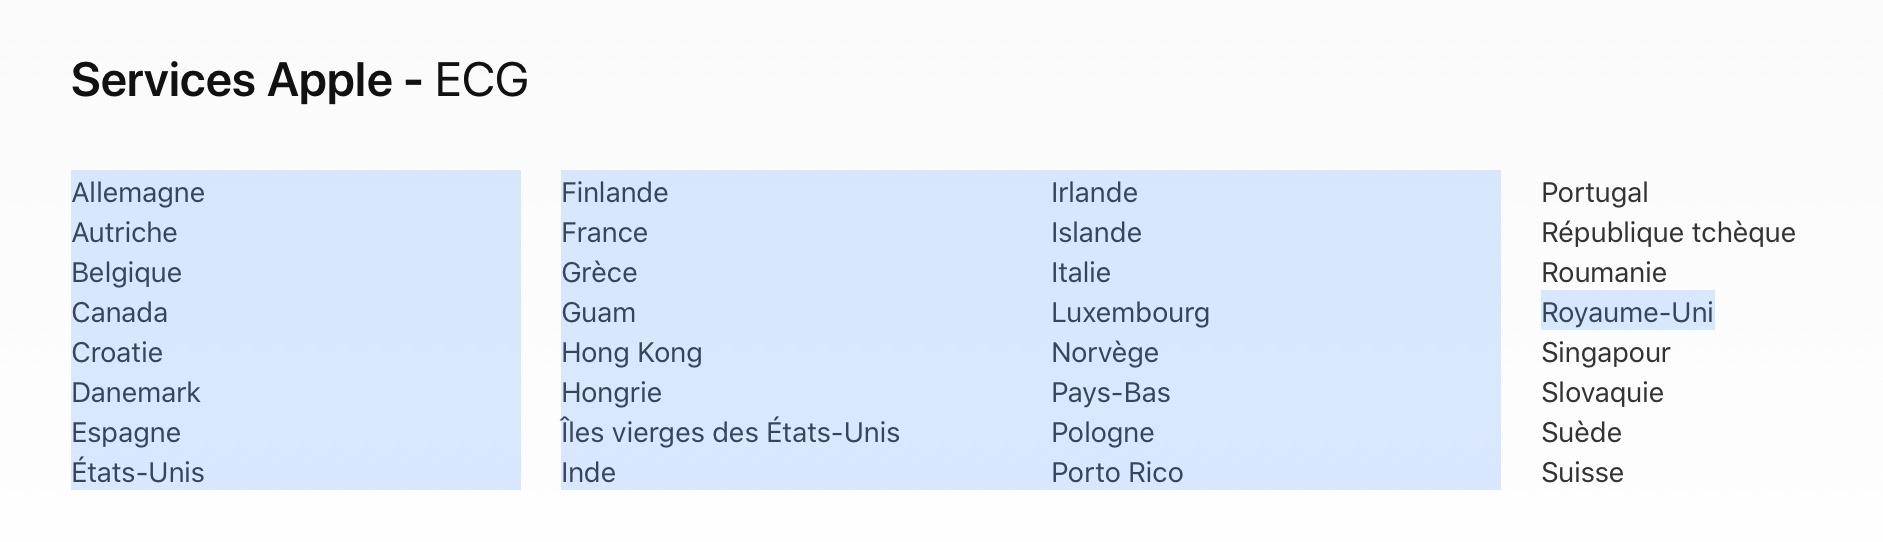Select Portugal in the last column
This screenshot has height=542, width=1883.
click(x=1594, y=192)
